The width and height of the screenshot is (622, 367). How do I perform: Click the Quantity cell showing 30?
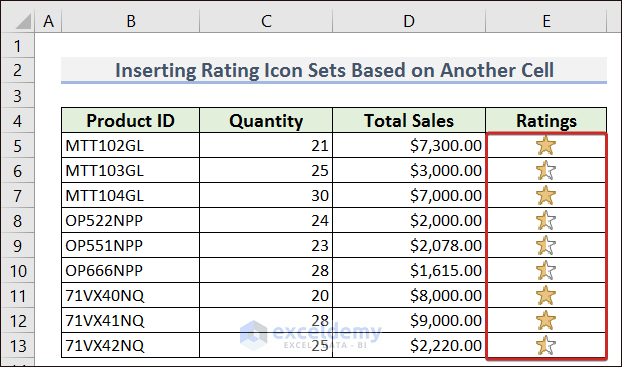[x=266, y=195]
